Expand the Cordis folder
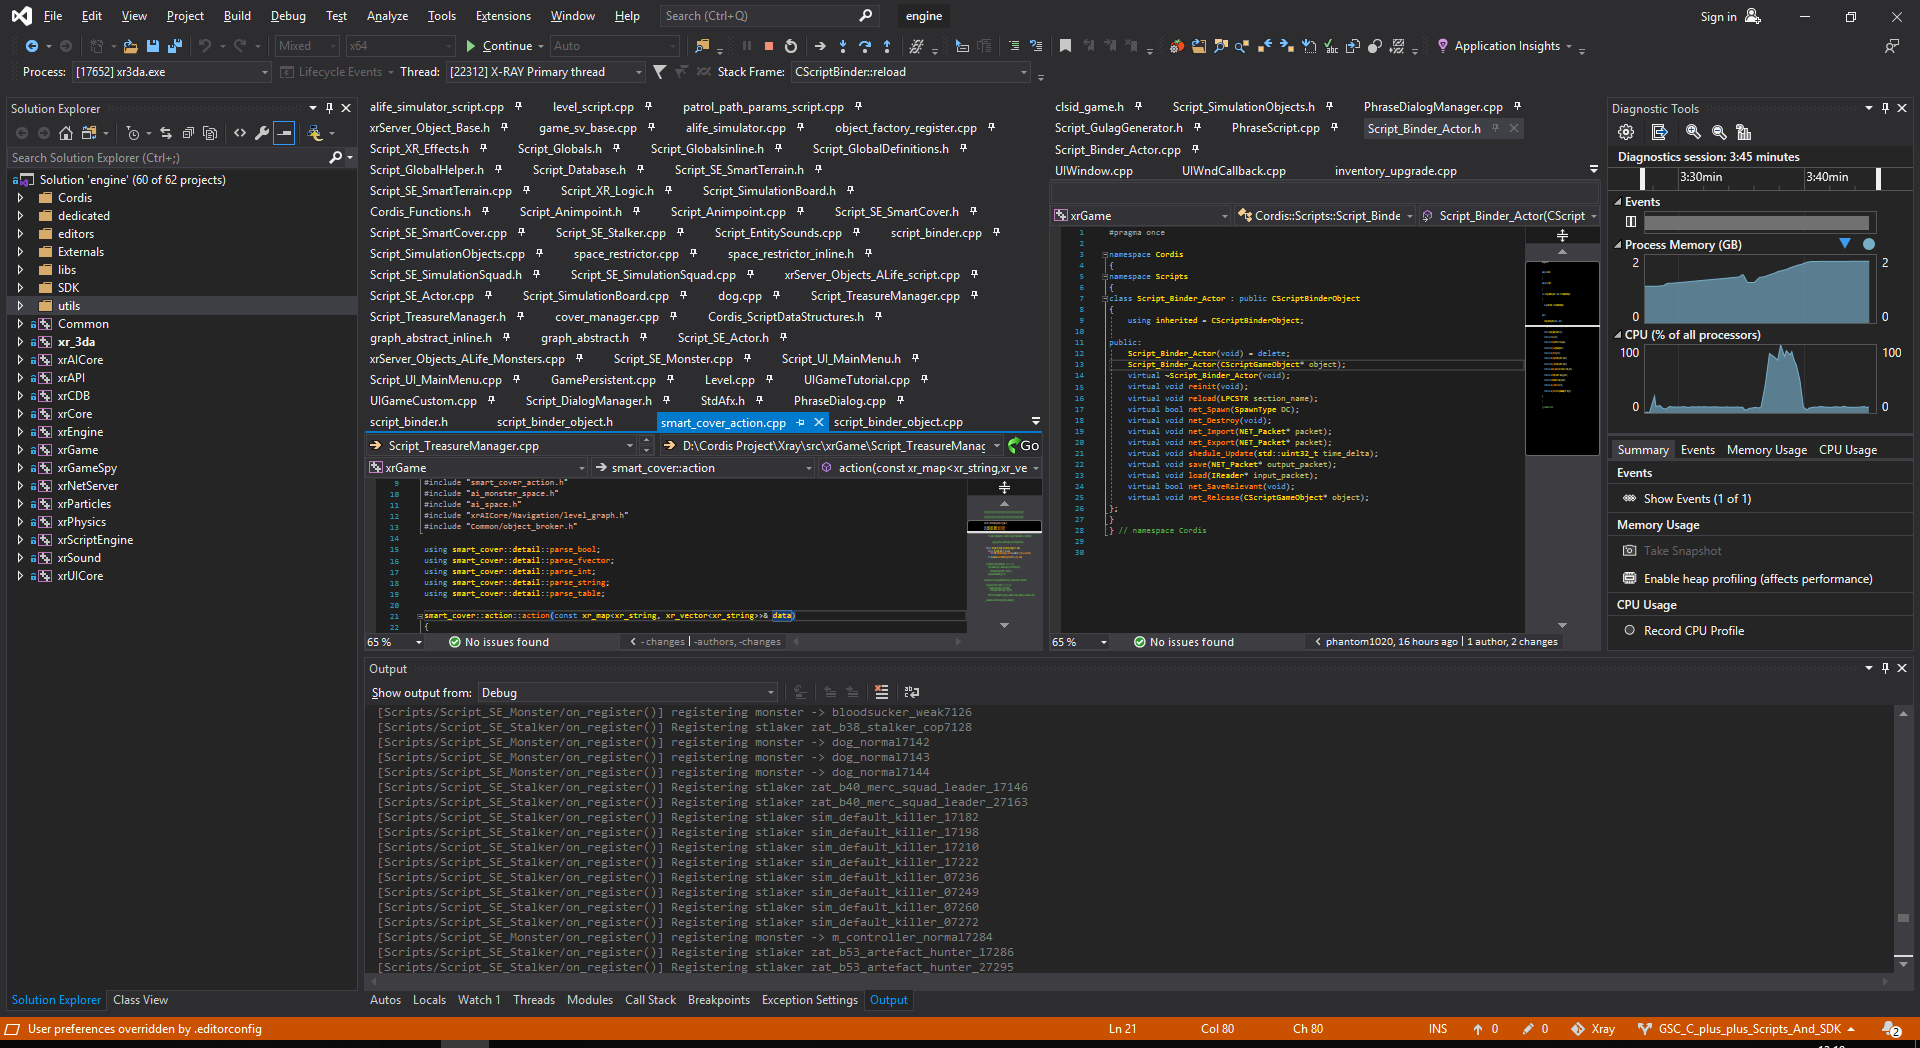Viewport: 1920px width, 1048px height. (20, 198)
